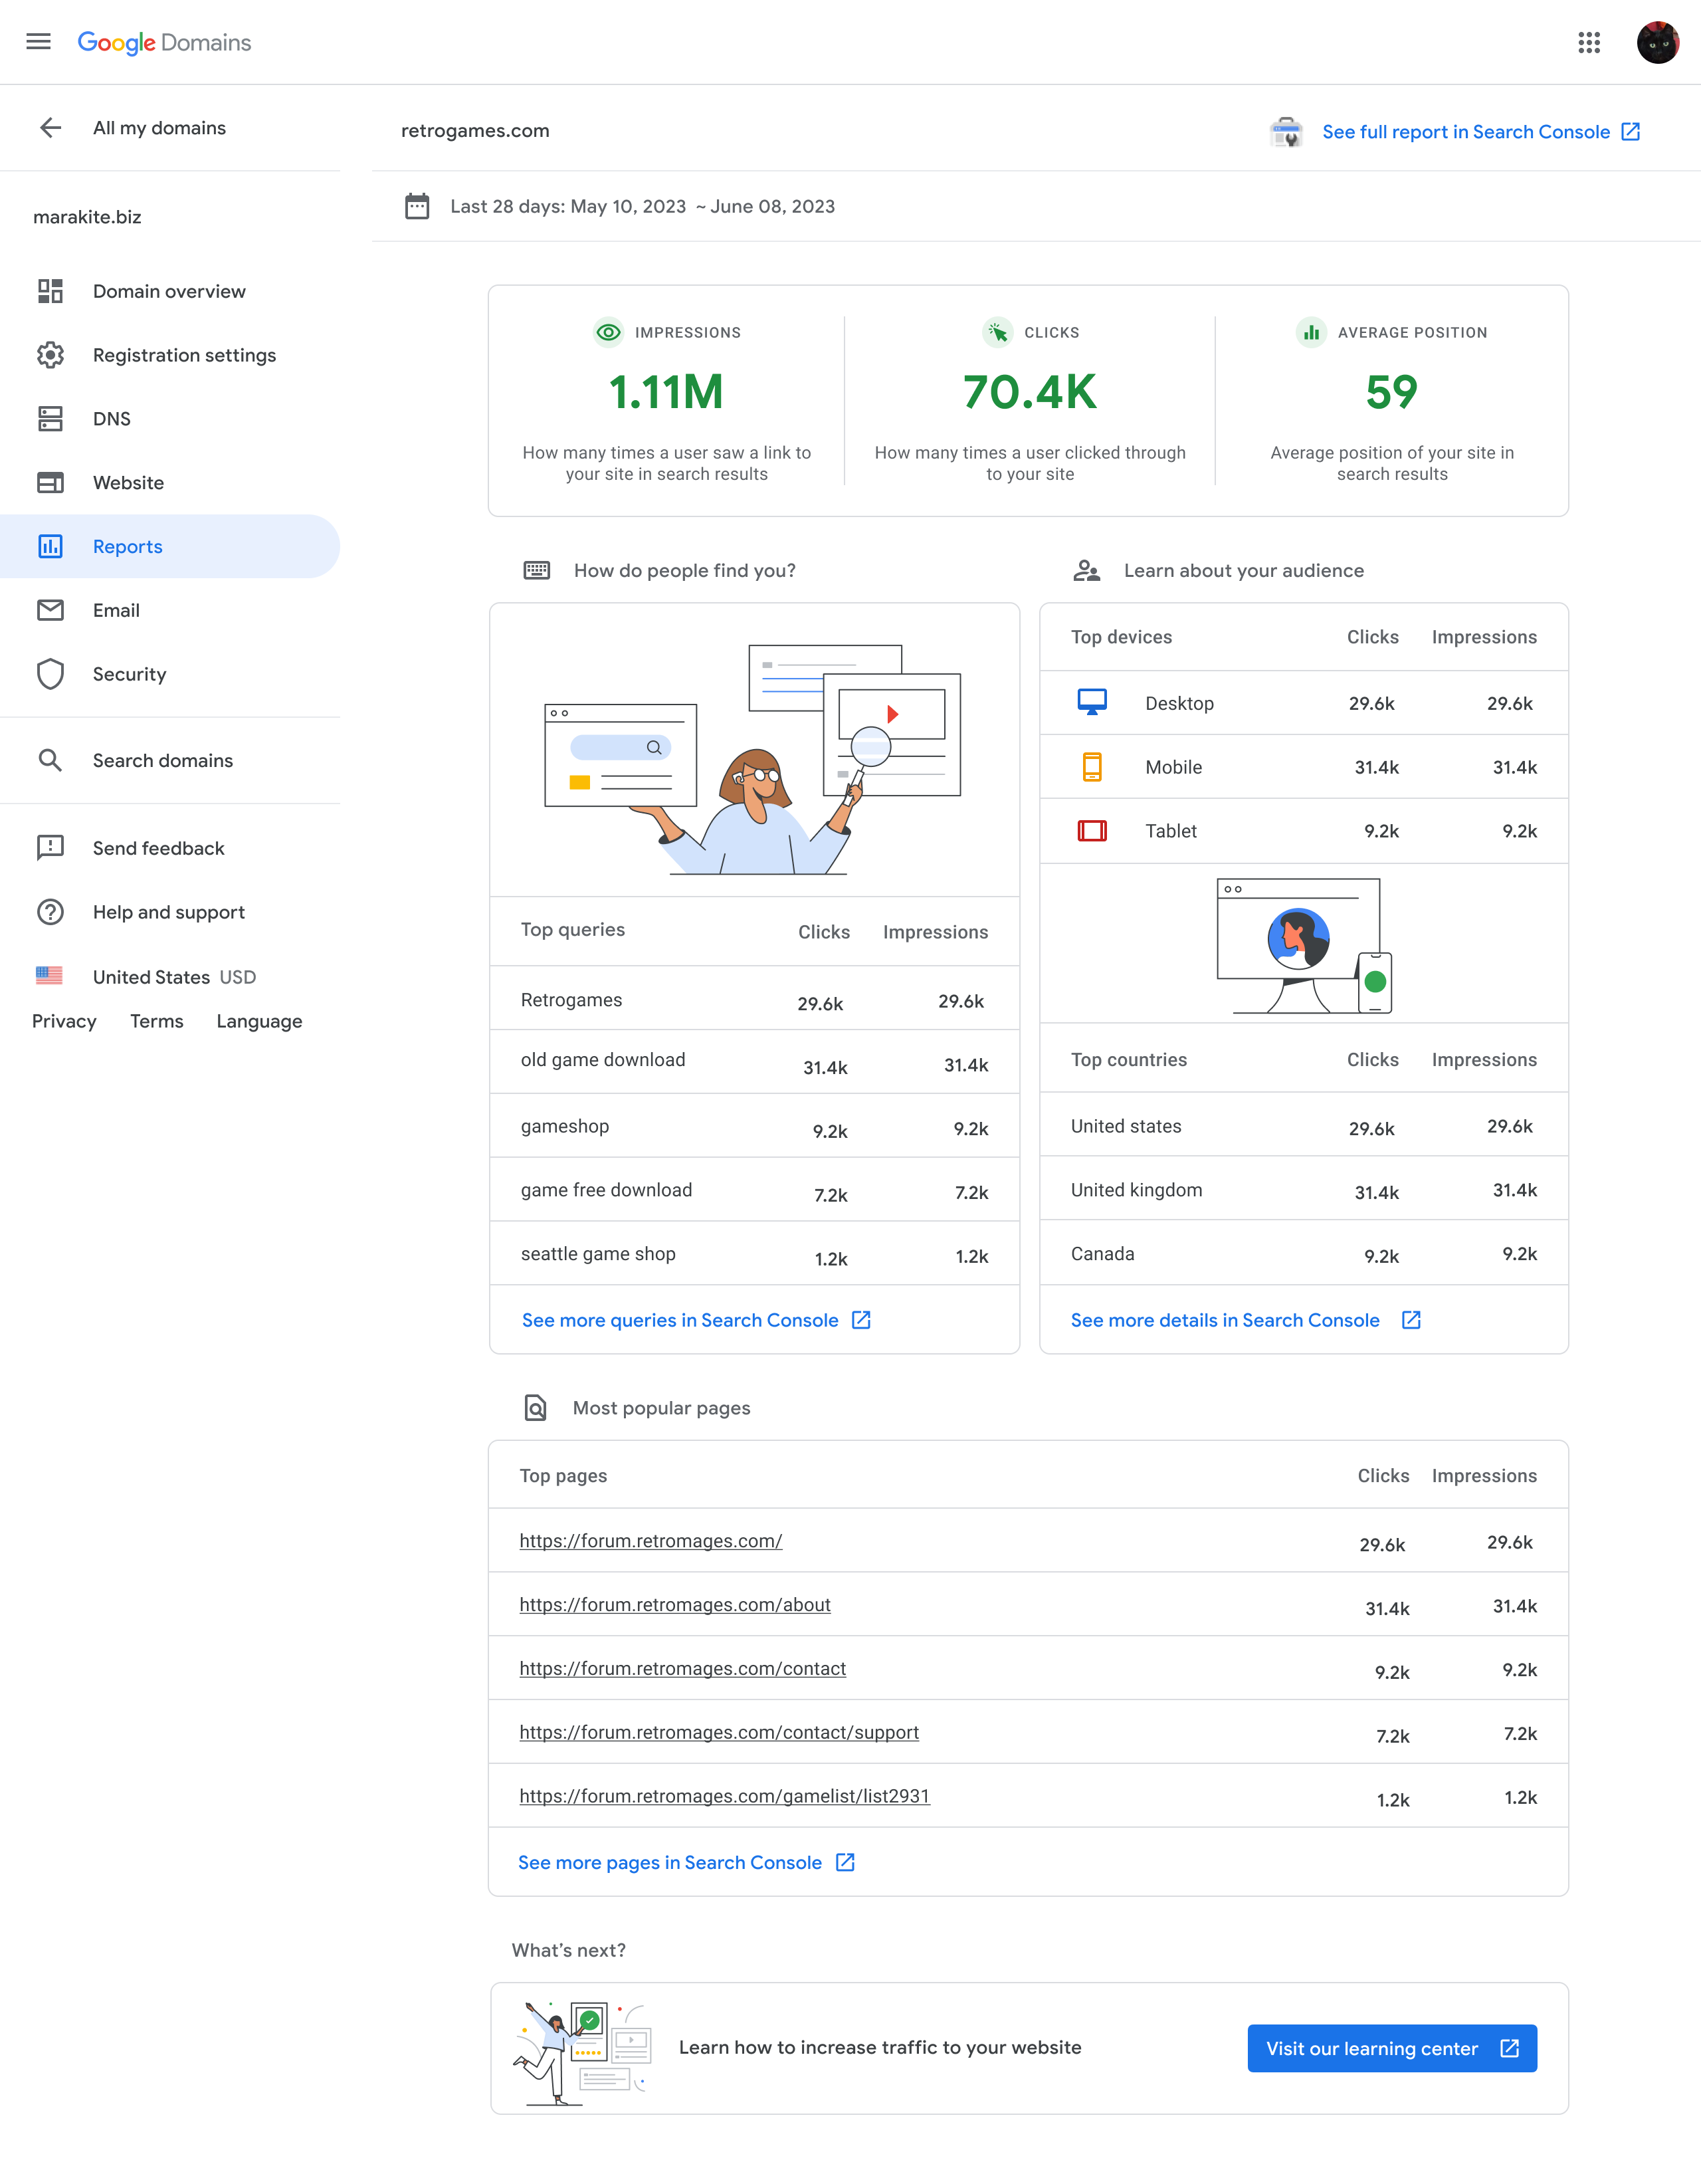The width and height of the screenshot is (1701, 2184).
Task: Click the Search domains magnifier icon
Action: pos(50,760)
